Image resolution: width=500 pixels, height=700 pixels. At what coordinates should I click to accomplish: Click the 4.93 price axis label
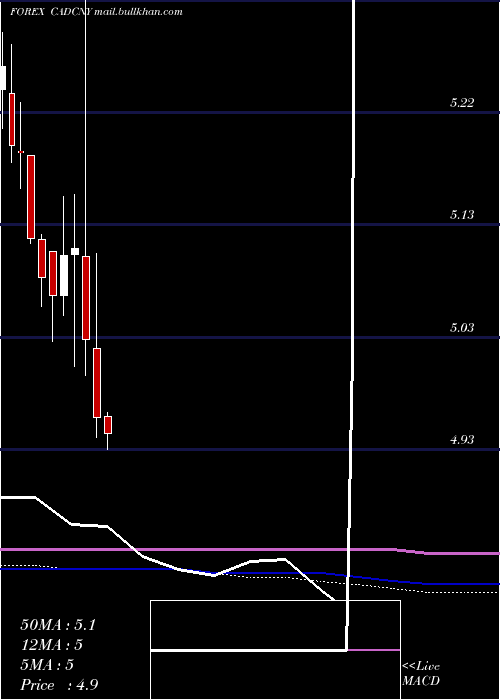tap(461, 440)
